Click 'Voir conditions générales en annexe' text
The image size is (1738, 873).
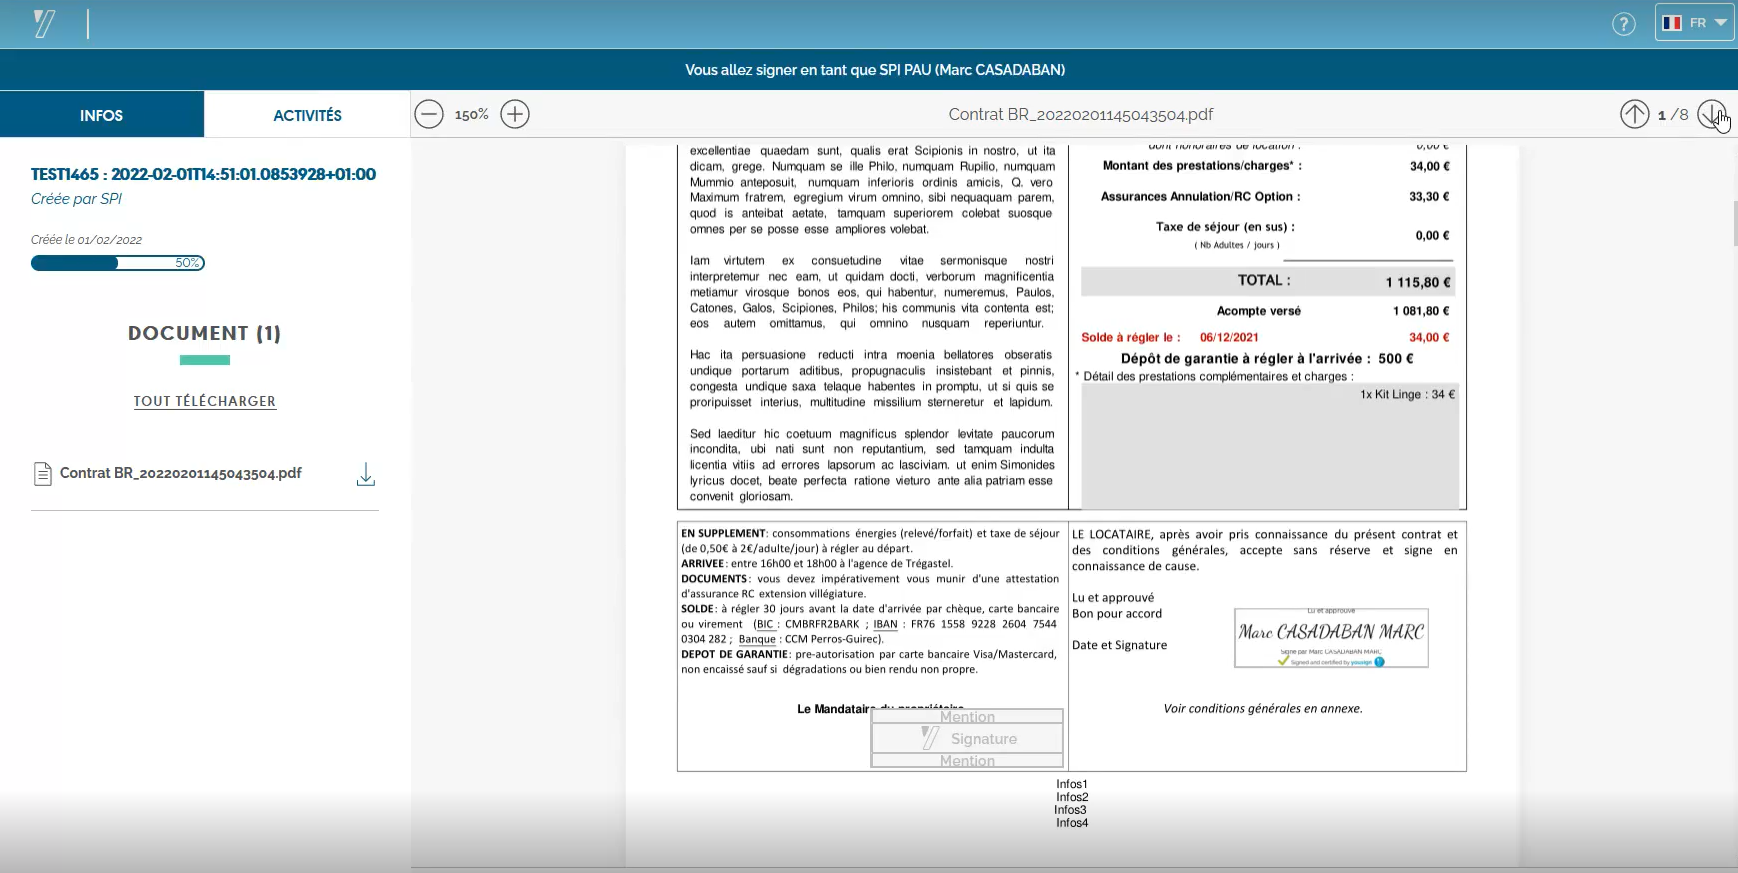pos(1263,708)
